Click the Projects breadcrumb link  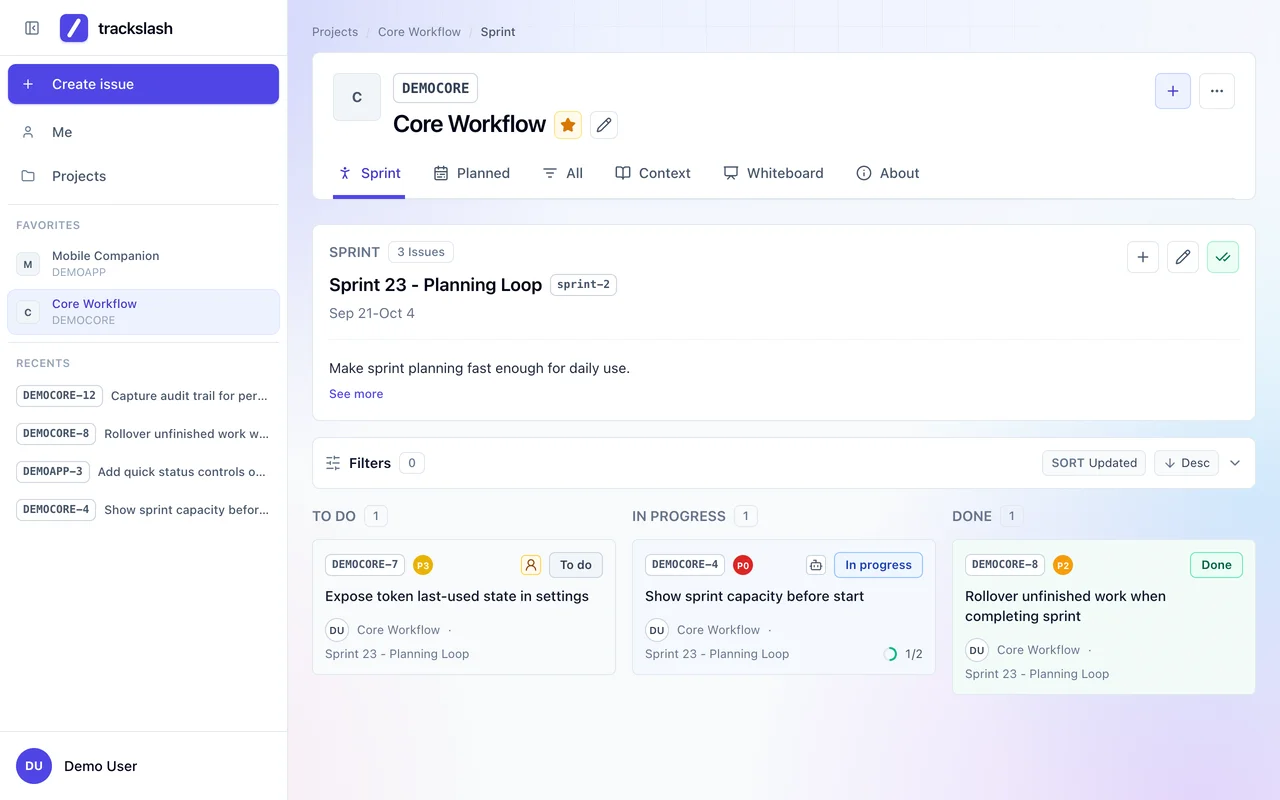click(335, 32)
